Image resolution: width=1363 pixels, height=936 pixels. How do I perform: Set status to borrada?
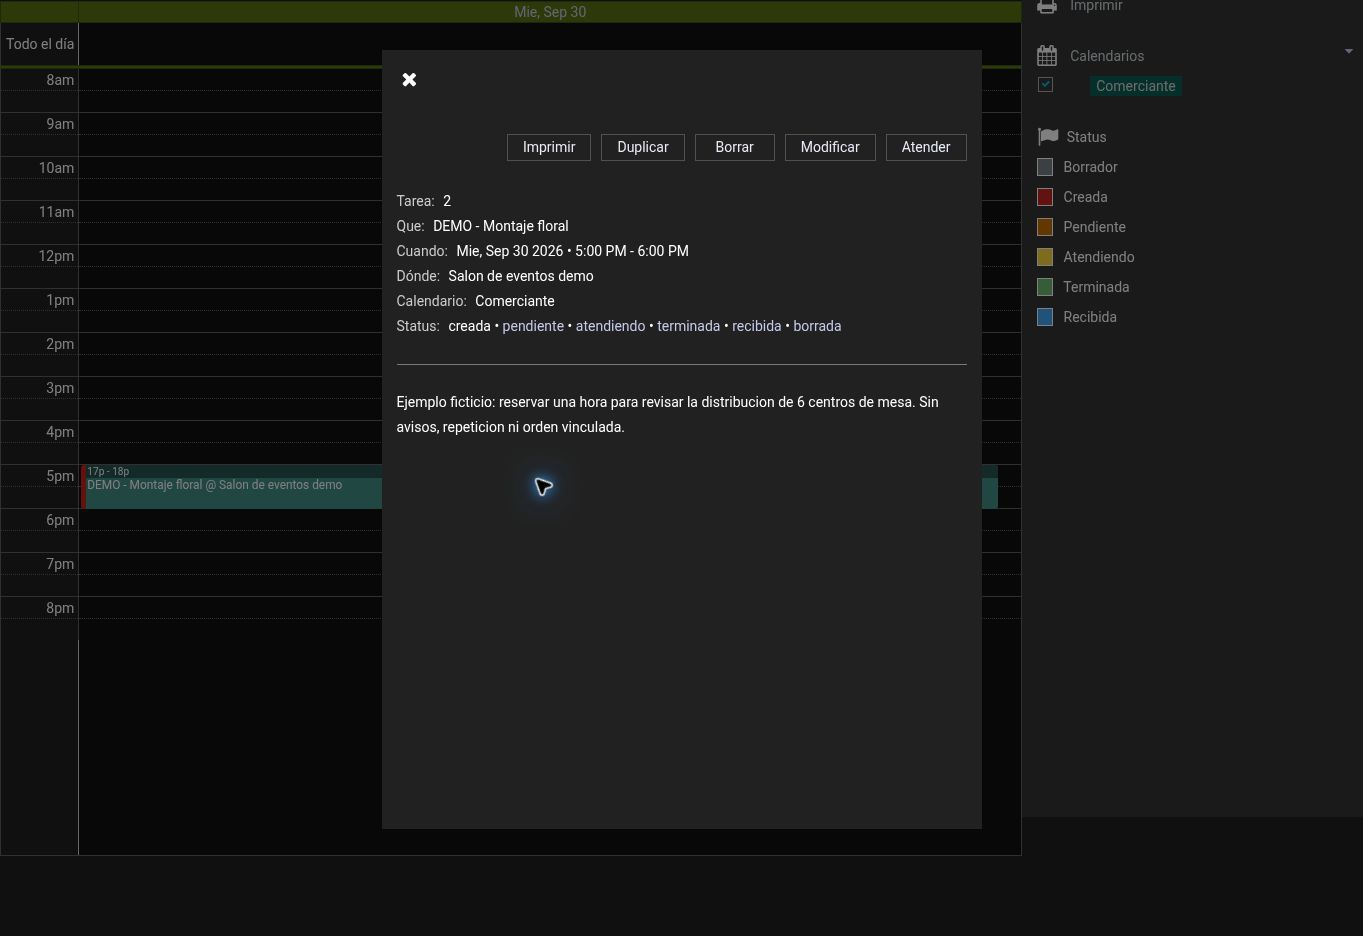point(817,326)
